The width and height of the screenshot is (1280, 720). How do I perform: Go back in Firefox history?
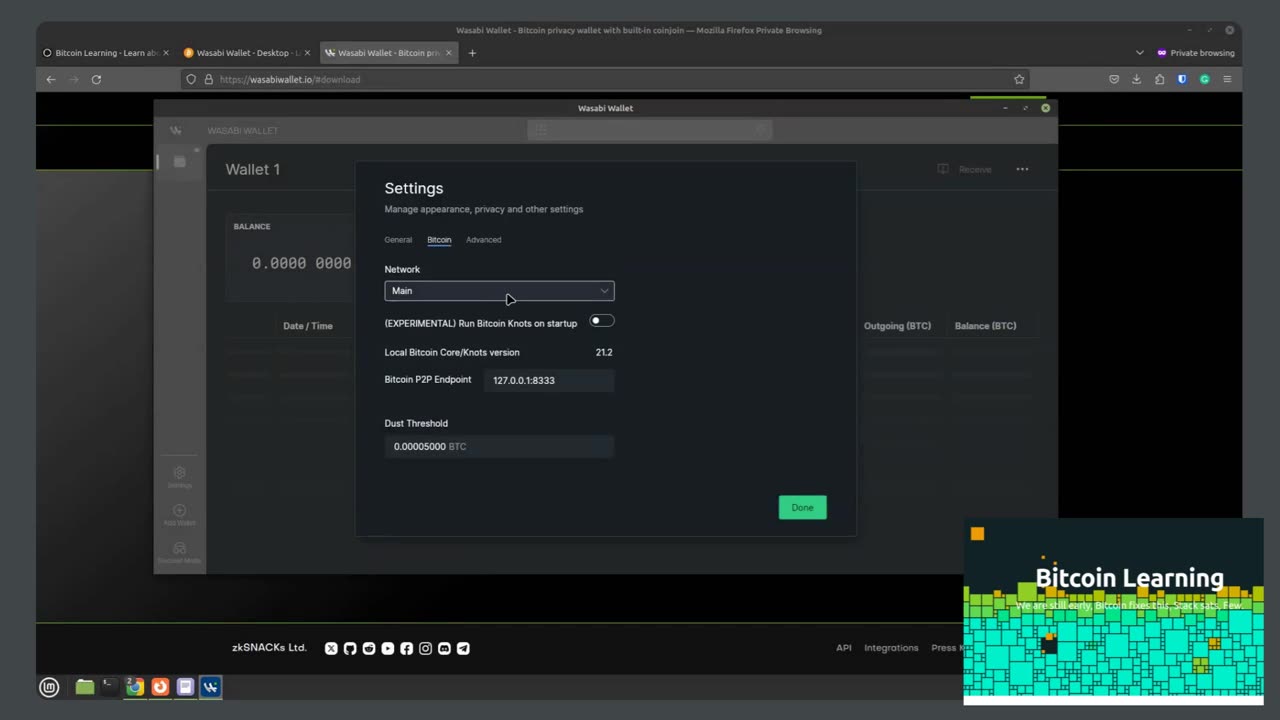click(51, 79)
